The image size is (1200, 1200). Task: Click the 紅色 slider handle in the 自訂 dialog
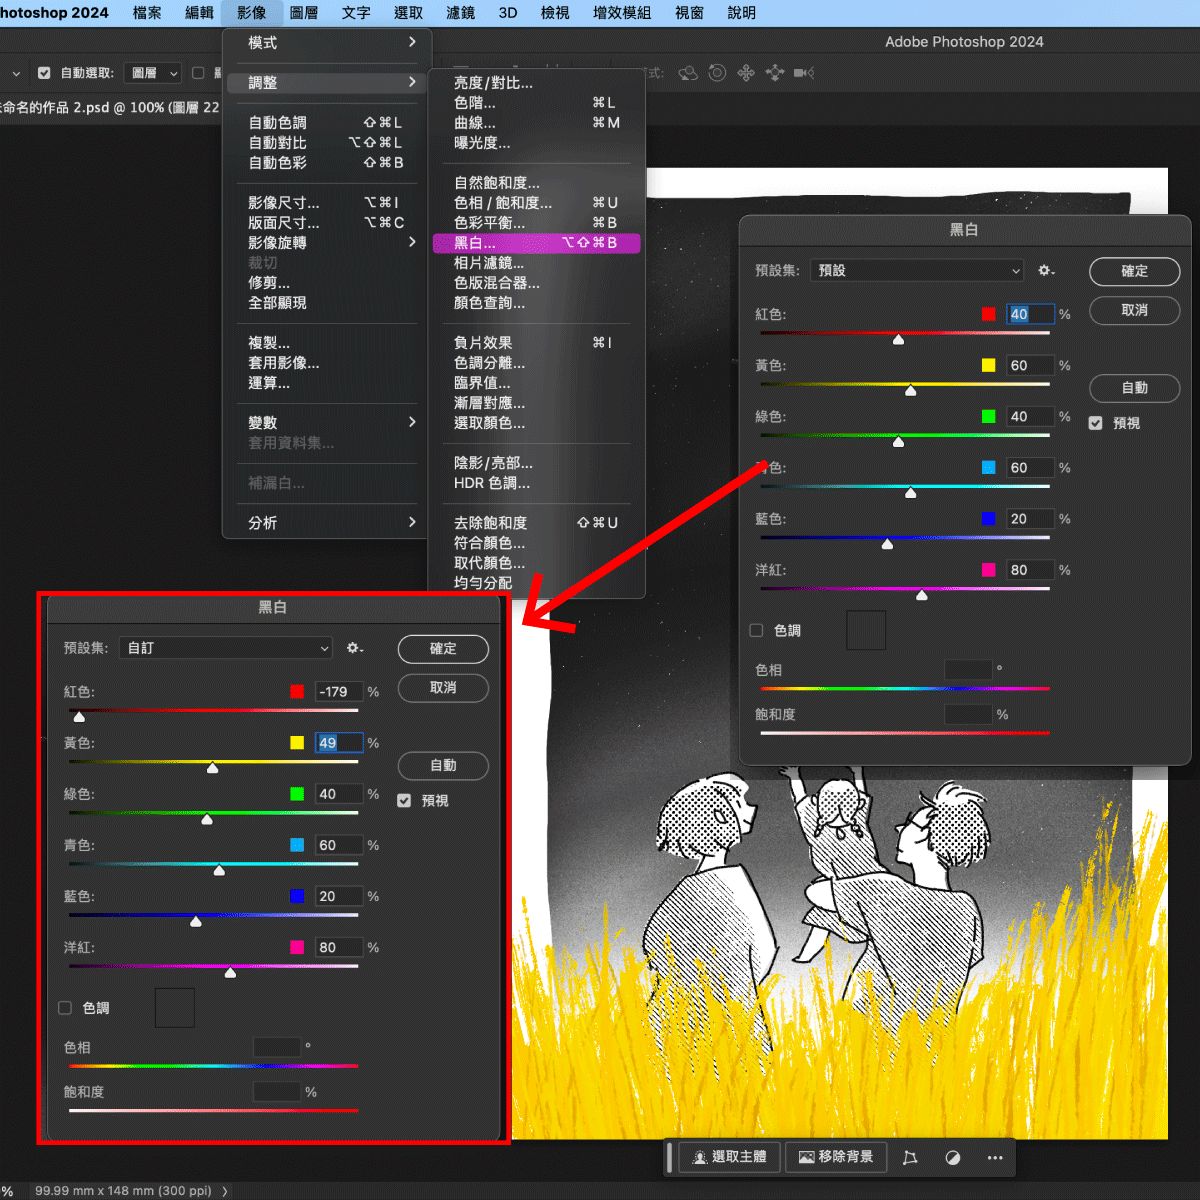pos(79,716)
